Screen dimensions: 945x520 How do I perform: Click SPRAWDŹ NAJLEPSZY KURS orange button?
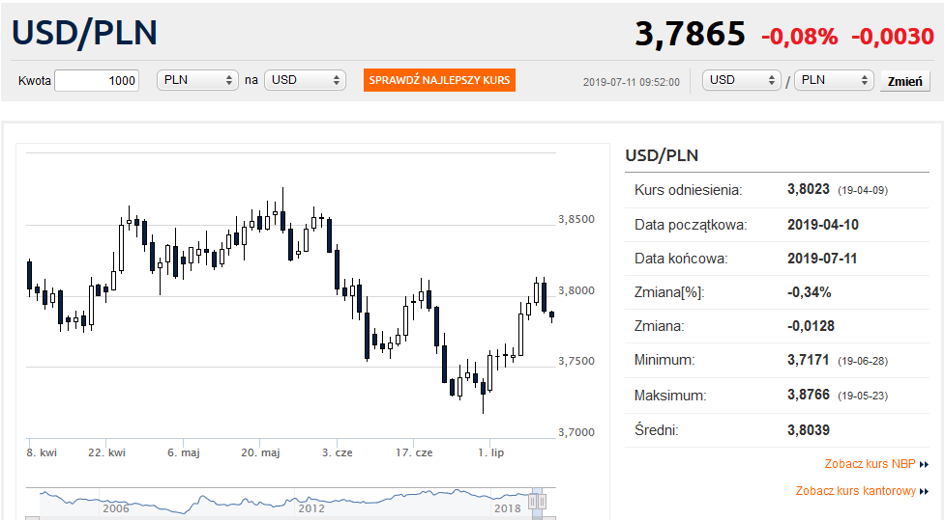click(439, 80)
